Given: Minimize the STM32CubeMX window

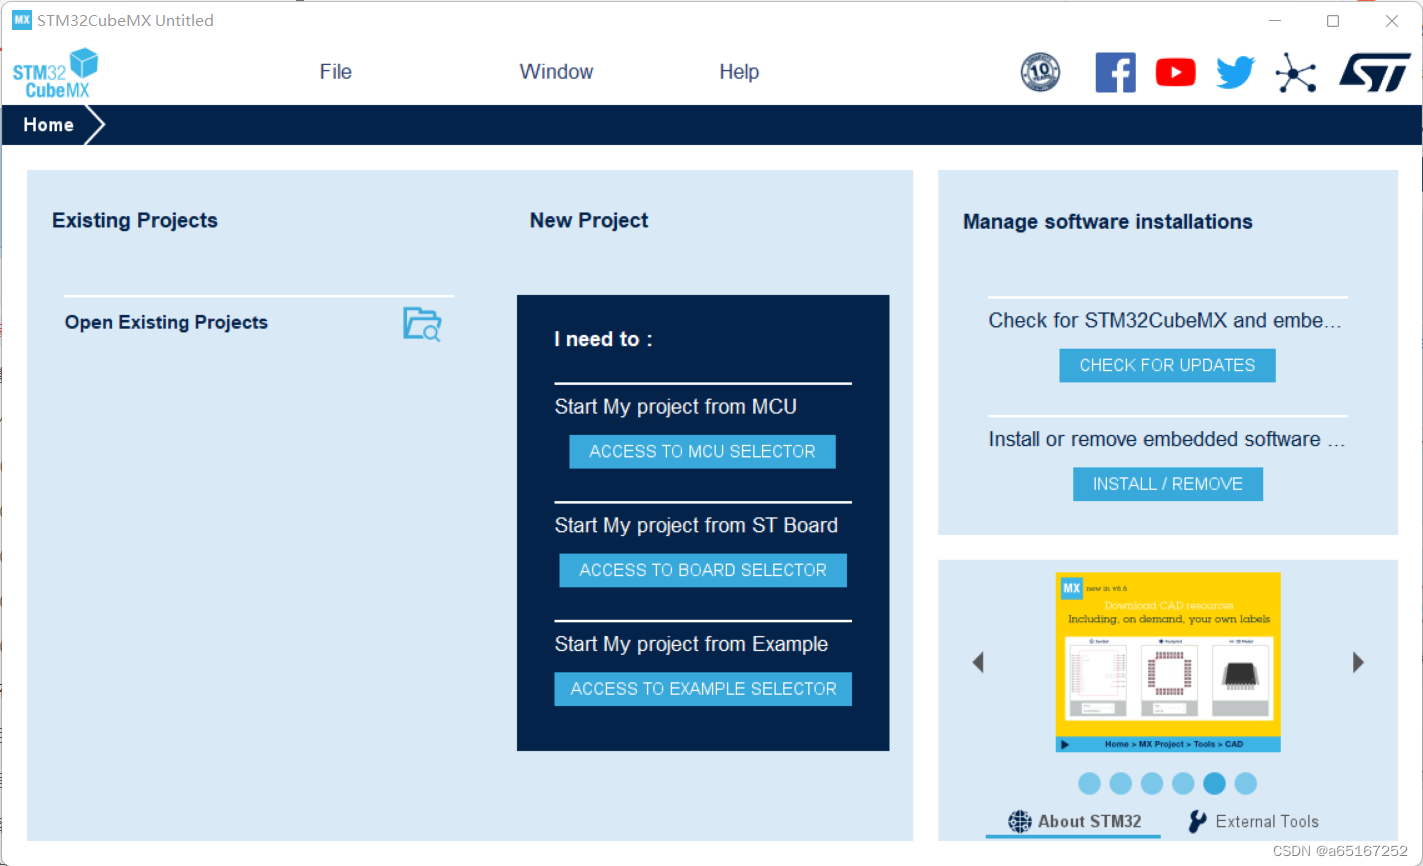Looking at the screenshot, I should [1275, 21].
